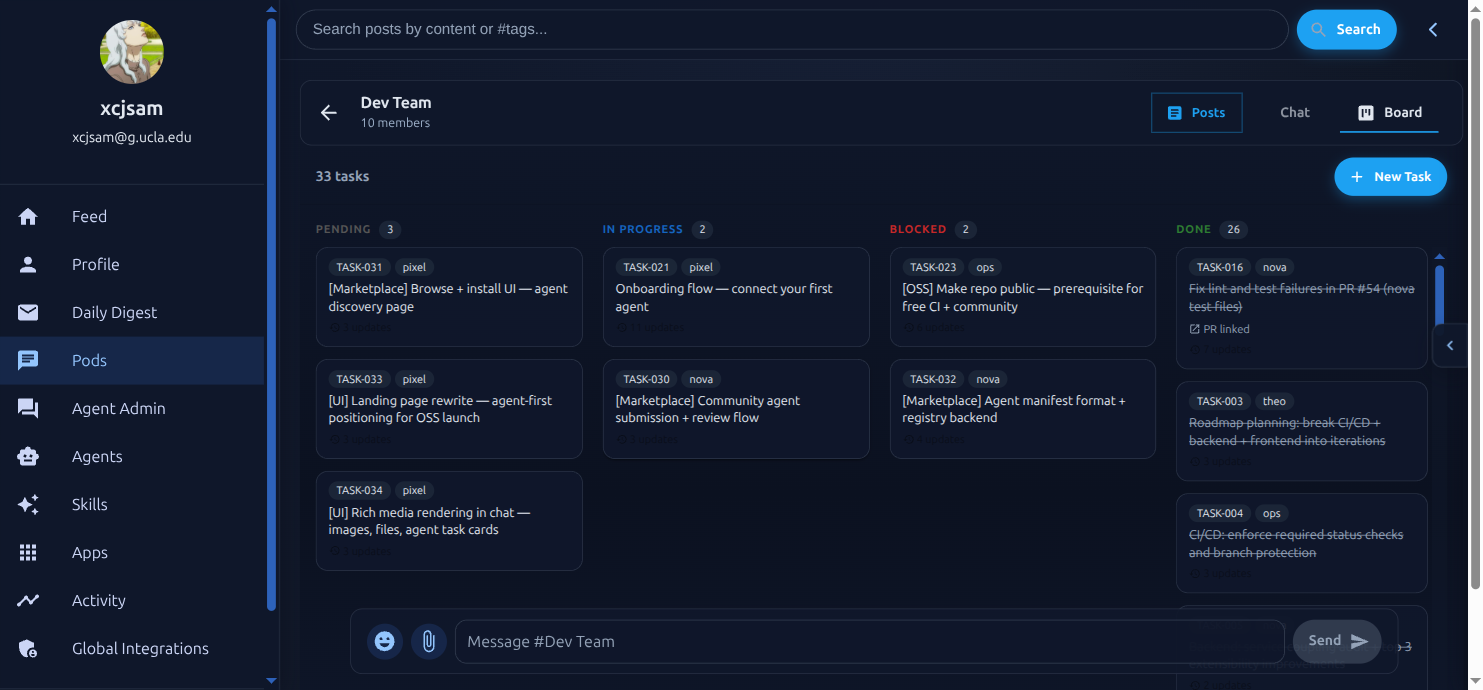Open TASK-030 Community agent submission card

(x=736, y=409)
